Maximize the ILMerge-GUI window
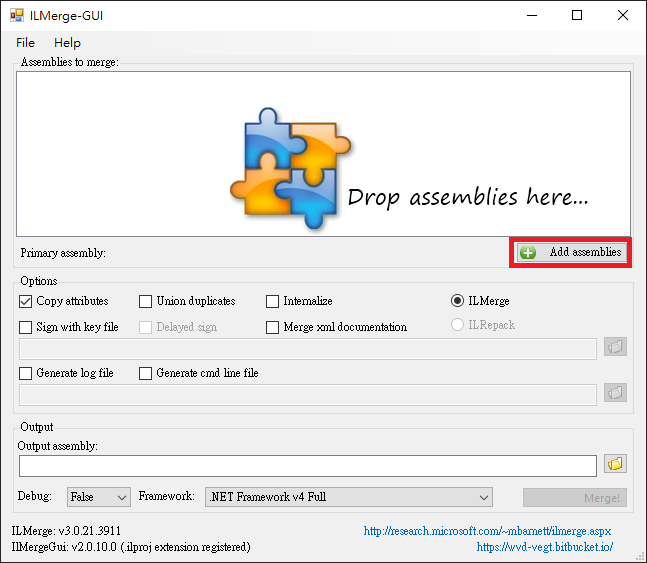This screenshot has width=647, height=563. pos(577,15)
